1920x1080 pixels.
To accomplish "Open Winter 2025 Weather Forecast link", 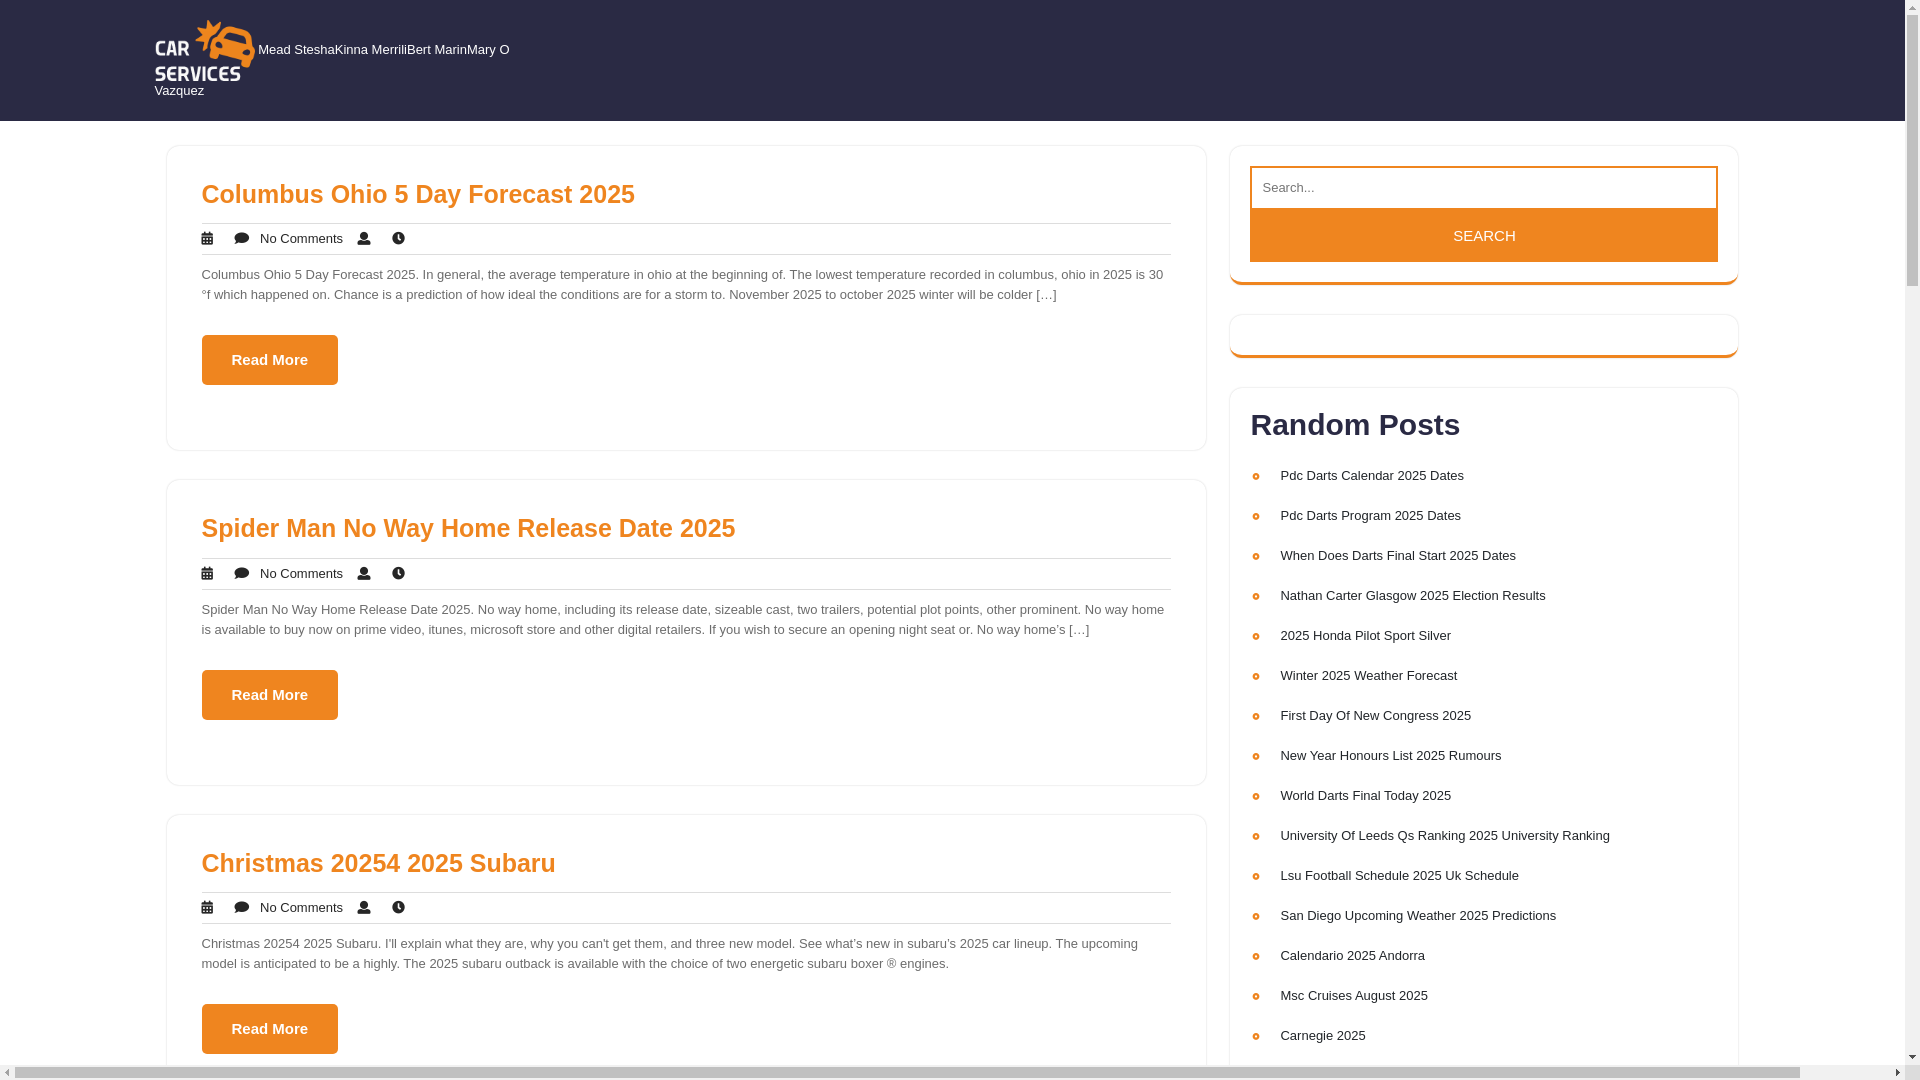I will click(1368, 676).
